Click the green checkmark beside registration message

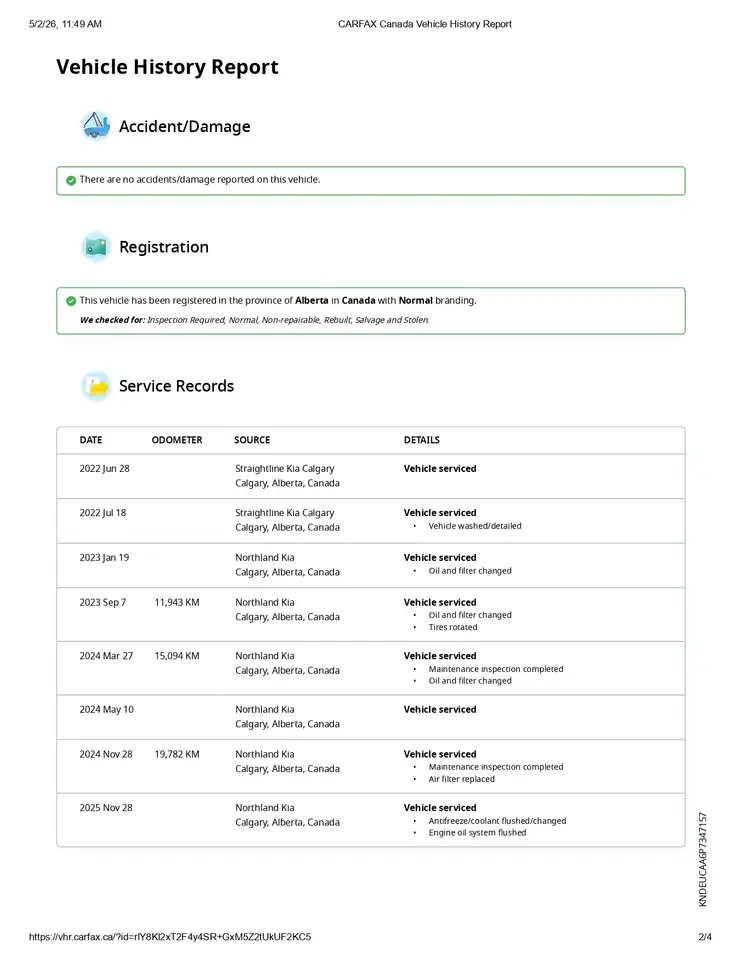click(71, 301)
